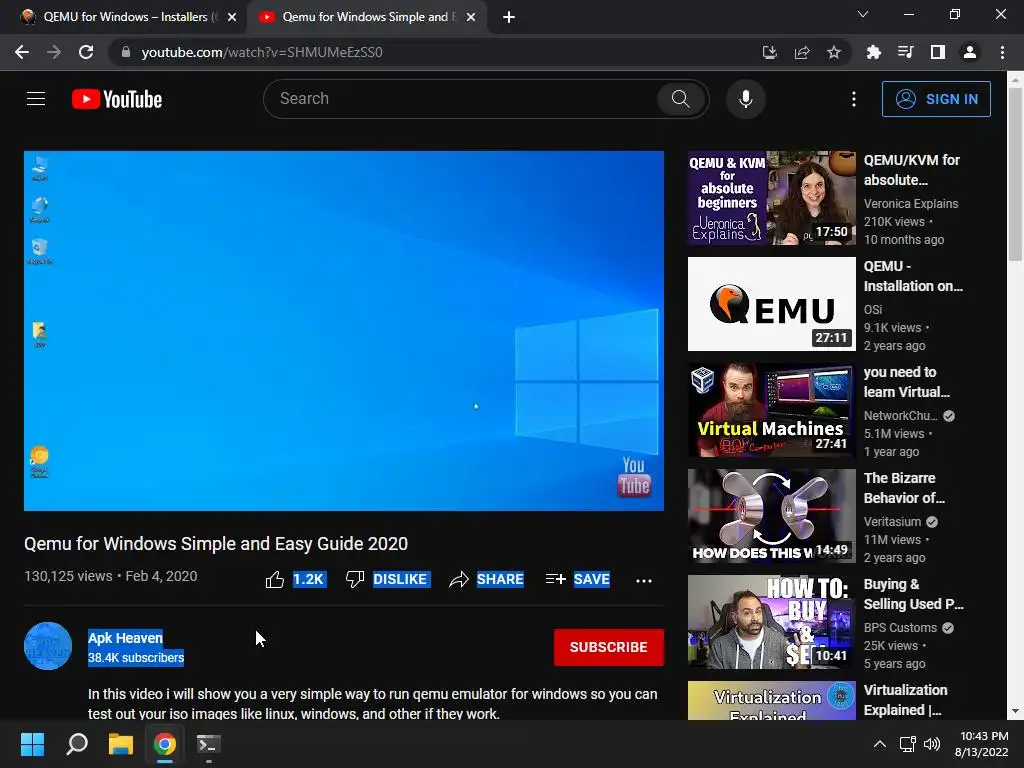
Task: Open QEMU Installation video thumbnail
Action: coord(771,304)
